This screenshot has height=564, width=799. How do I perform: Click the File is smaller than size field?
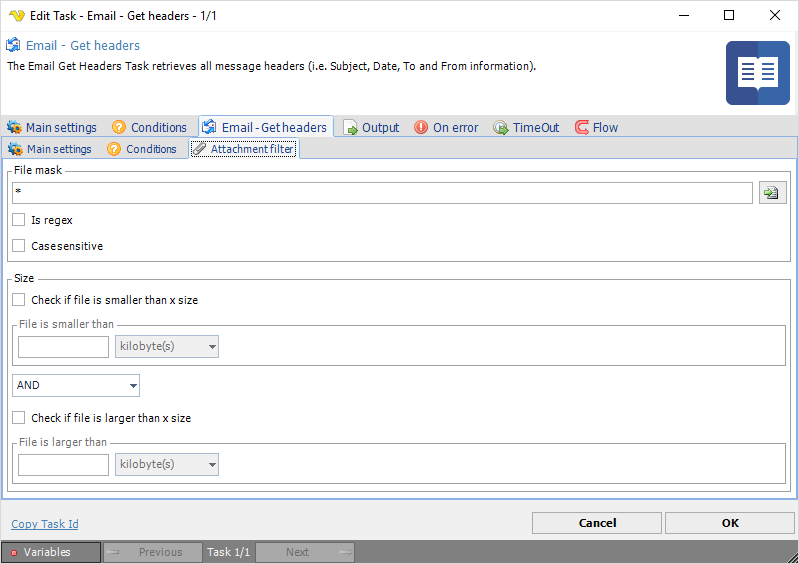tap(63, 347)
